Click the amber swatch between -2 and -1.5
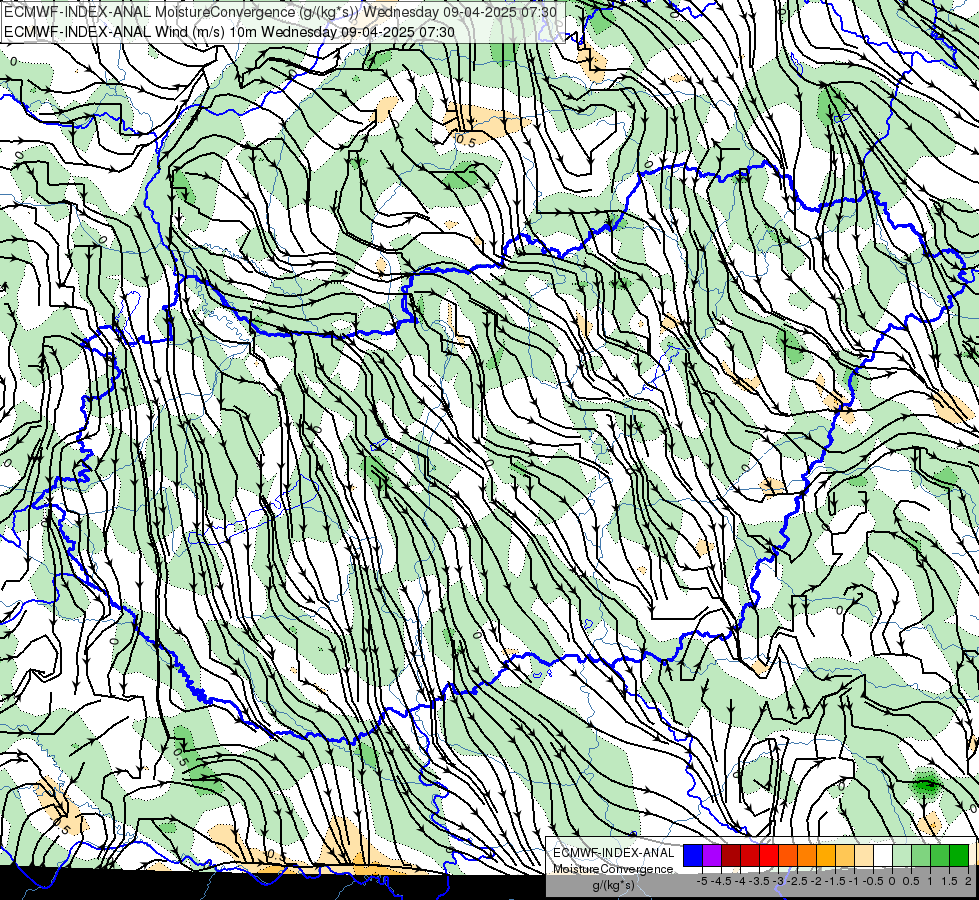Image resolution: width=979 pixels, height=900 pixels. coord(826,855)
